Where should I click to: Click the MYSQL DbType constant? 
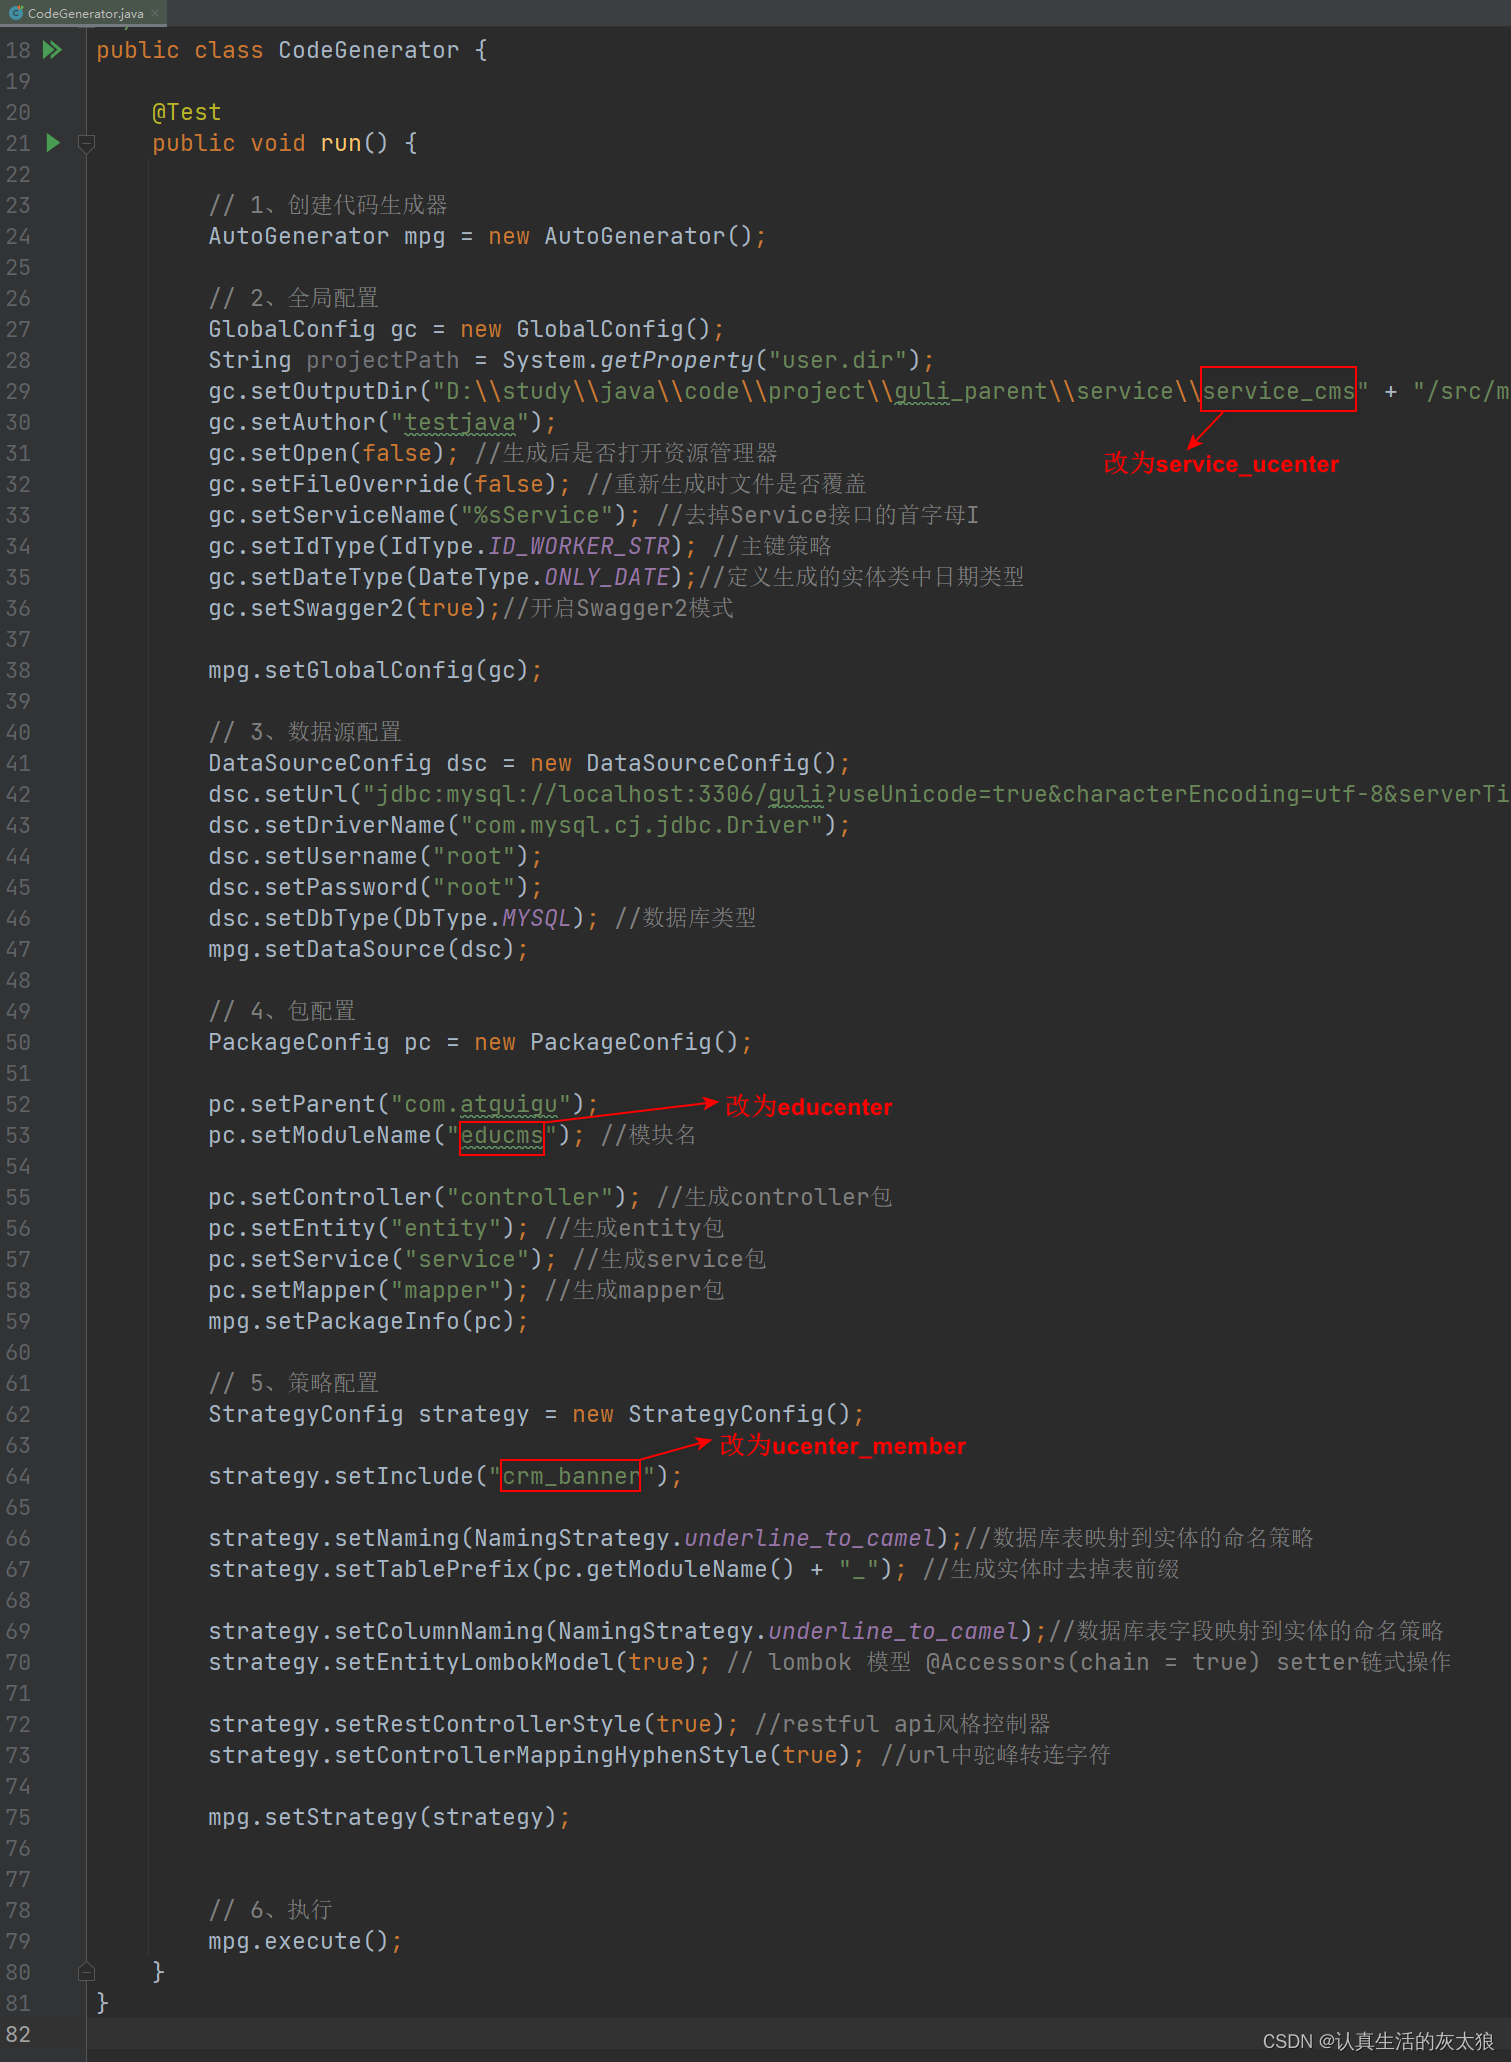pos(536,918)
